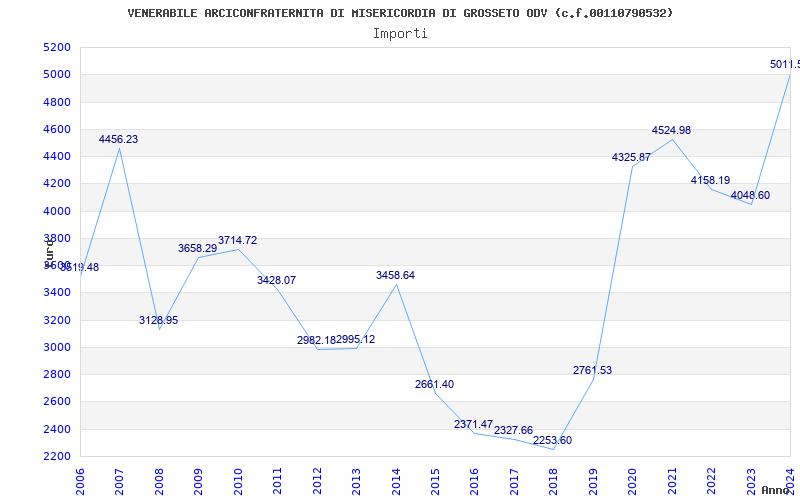Select the 2400 y-axis value
The image size is (800, 500).
click(57, 429)
